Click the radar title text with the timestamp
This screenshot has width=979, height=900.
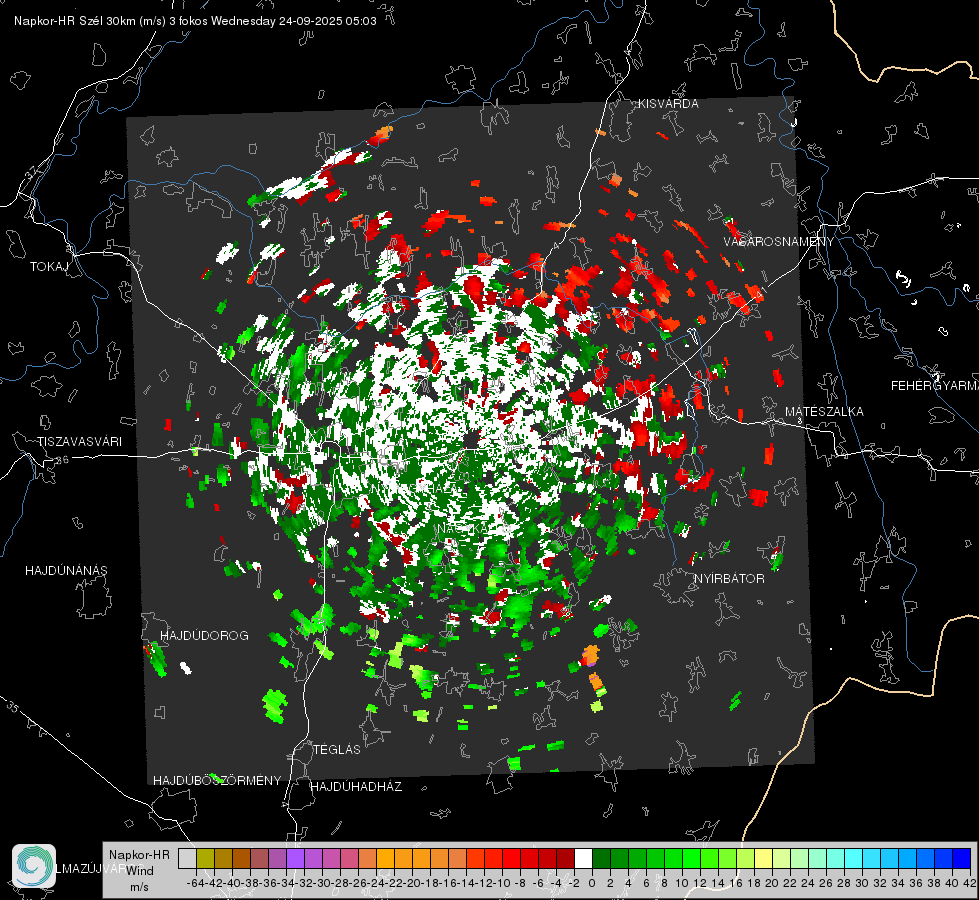195,21
